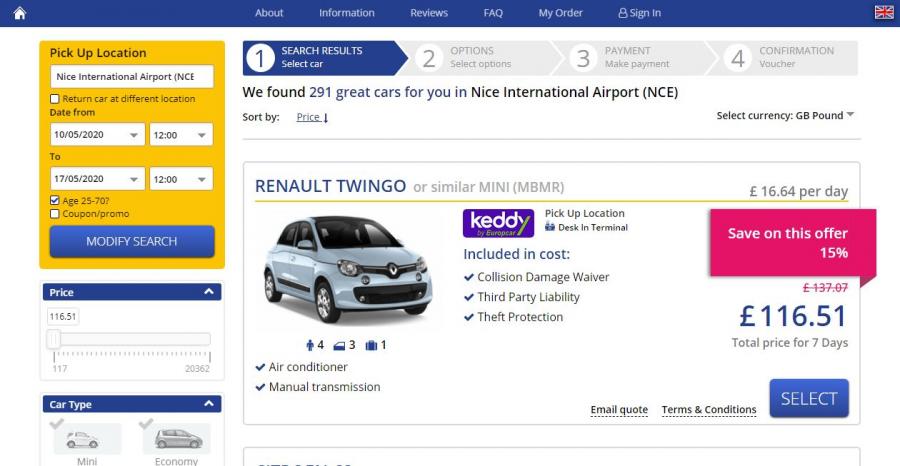Click the £ 16.64 per day text
900x466 pixels.
pyautogui.click(x=798, y=191)
